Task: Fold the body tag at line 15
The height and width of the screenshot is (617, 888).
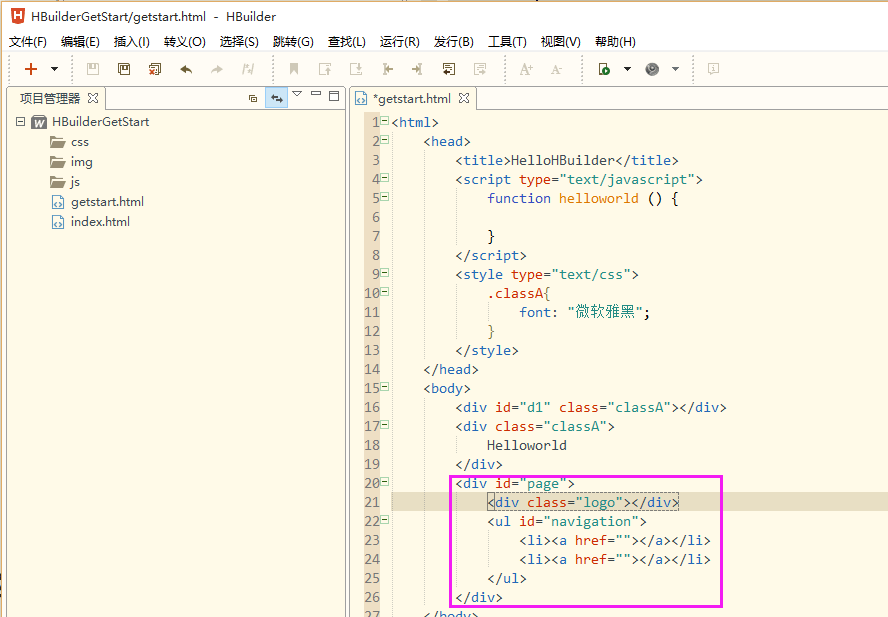Action: 385,386
